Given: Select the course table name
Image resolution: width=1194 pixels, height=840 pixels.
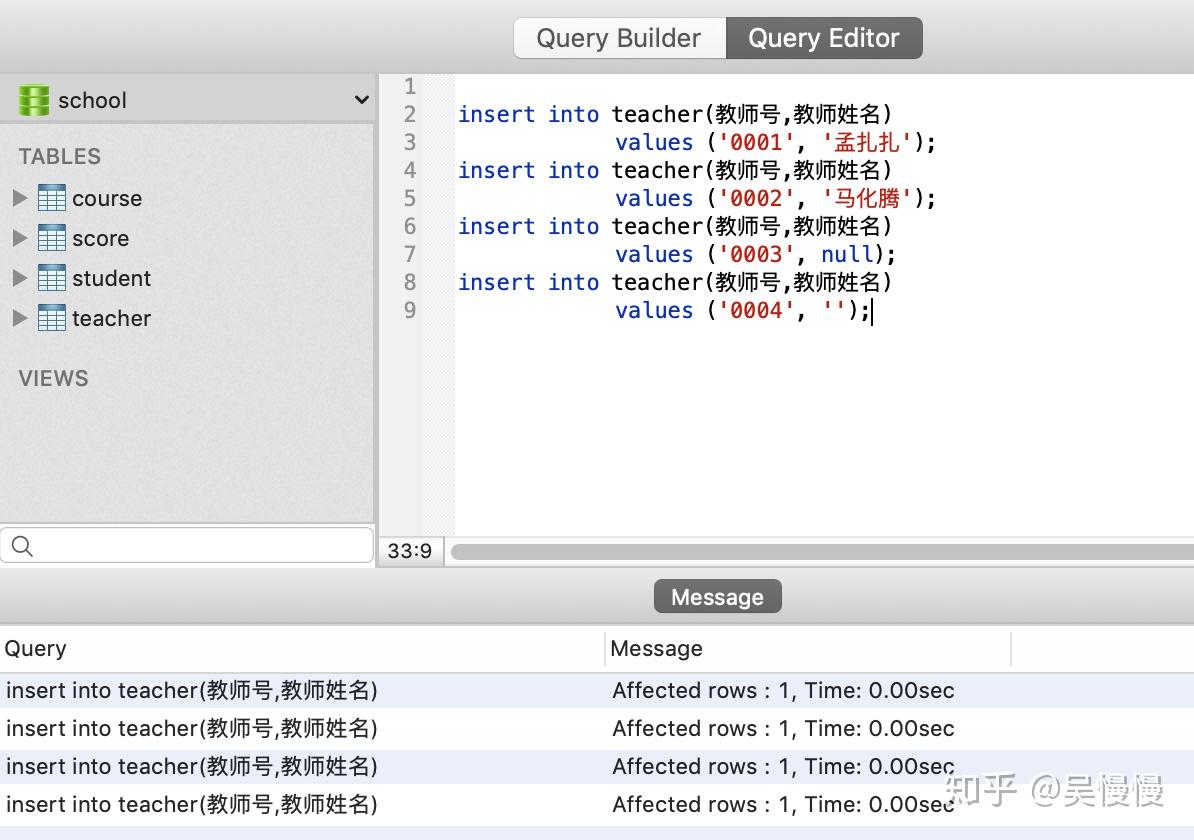Looking at the screenshot, I should coord(107,198).
